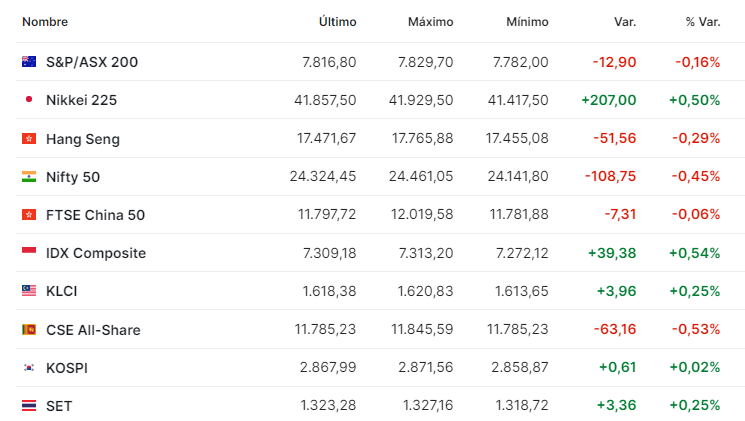Open the S&P/ASX 200 index link

coord(92,62)
